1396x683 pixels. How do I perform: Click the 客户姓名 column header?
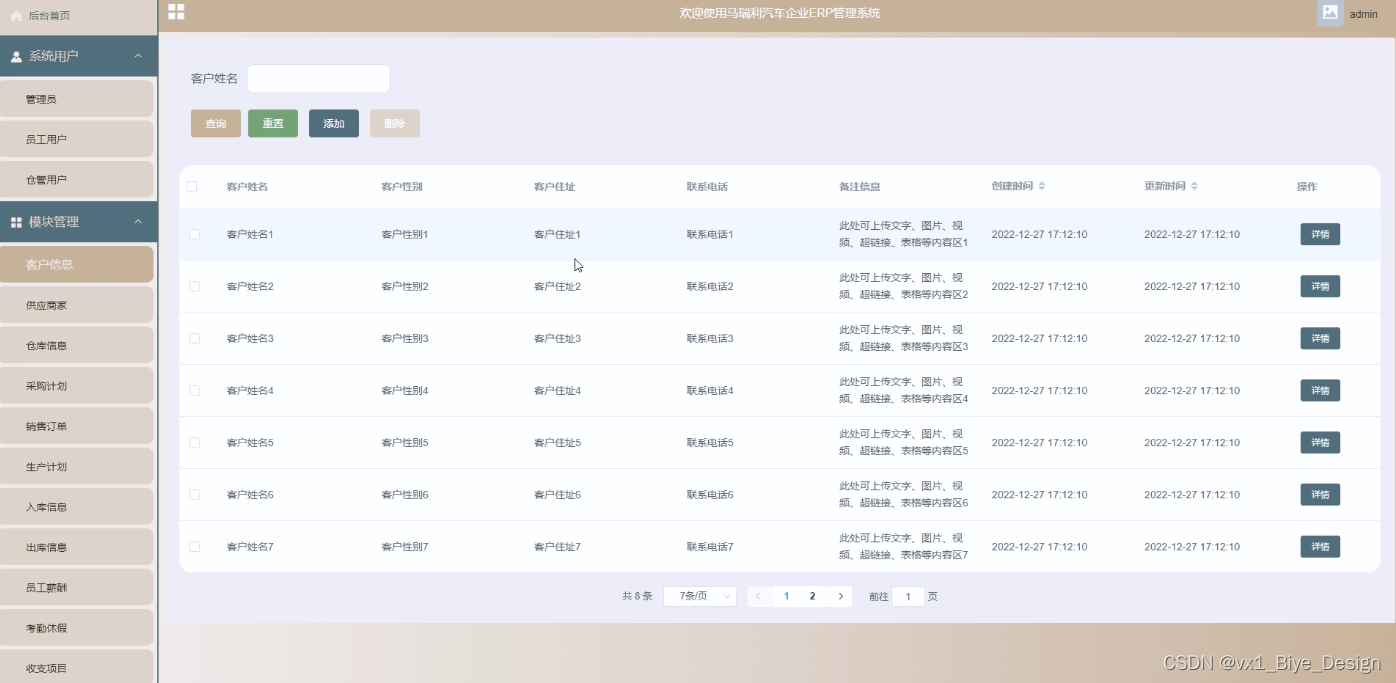(247, 187)
